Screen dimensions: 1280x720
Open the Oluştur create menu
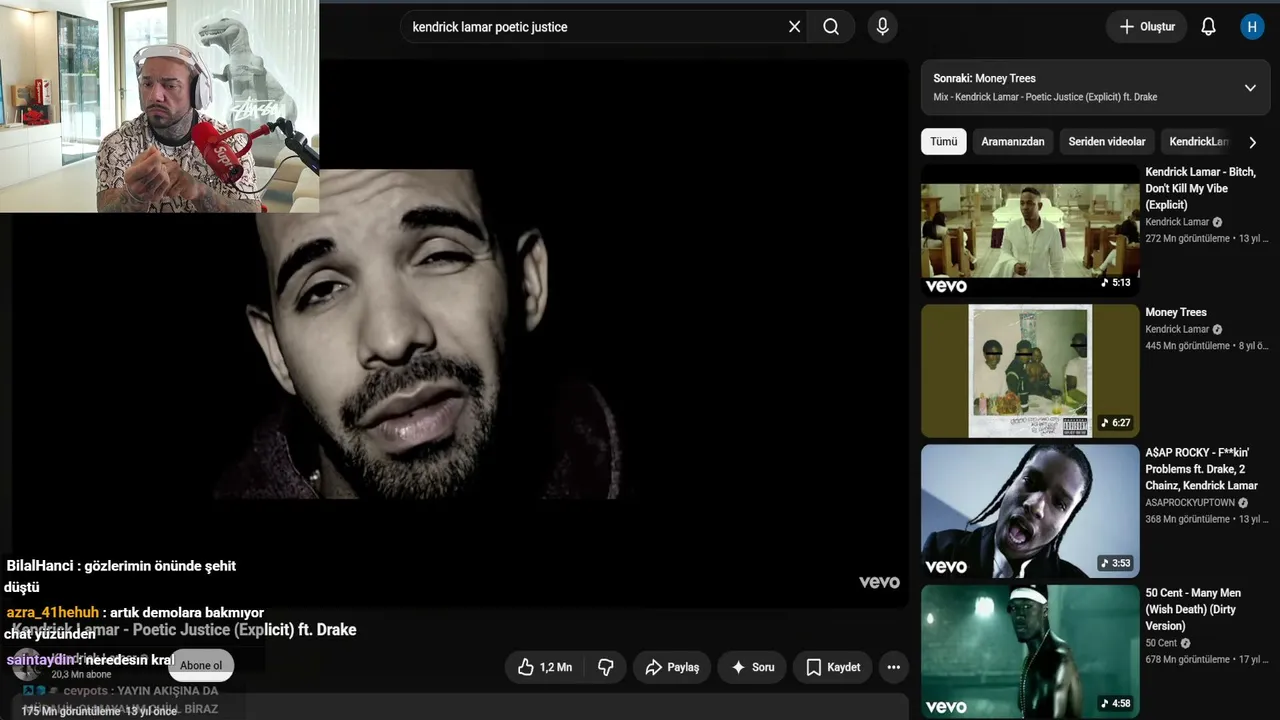(1146, 27)
